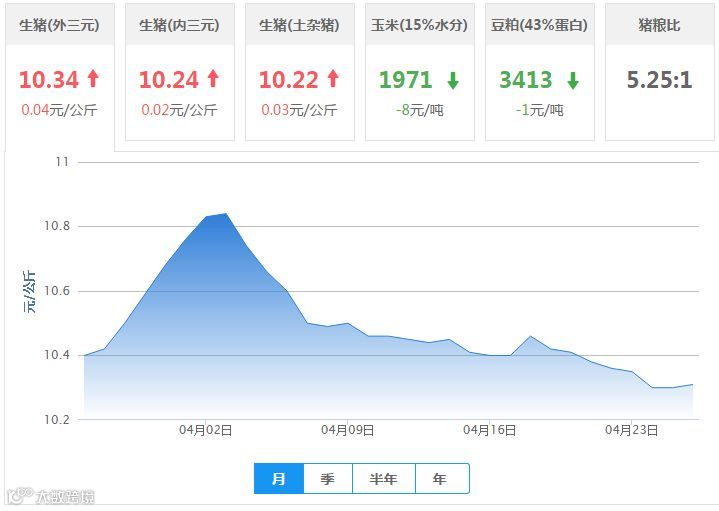Click the 10.6 y-axis label

click(x=57, y=291)
